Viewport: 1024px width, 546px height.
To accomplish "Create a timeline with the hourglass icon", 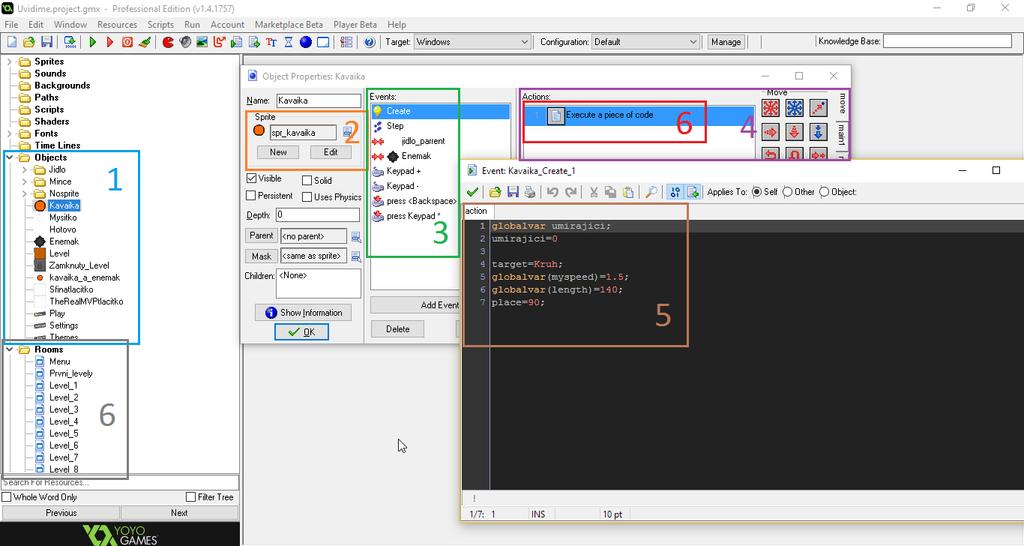I will (288, 42).
